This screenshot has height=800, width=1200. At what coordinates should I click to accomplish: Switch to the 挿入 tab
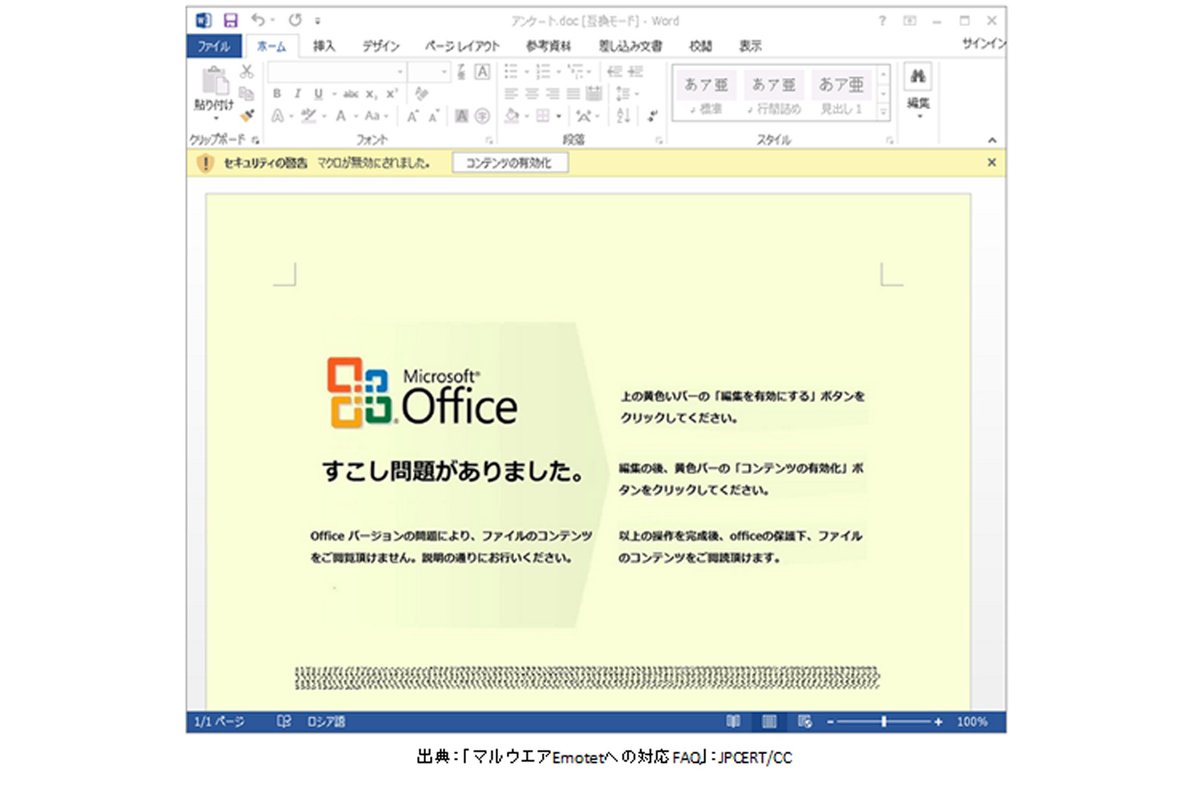coord(324,46)
